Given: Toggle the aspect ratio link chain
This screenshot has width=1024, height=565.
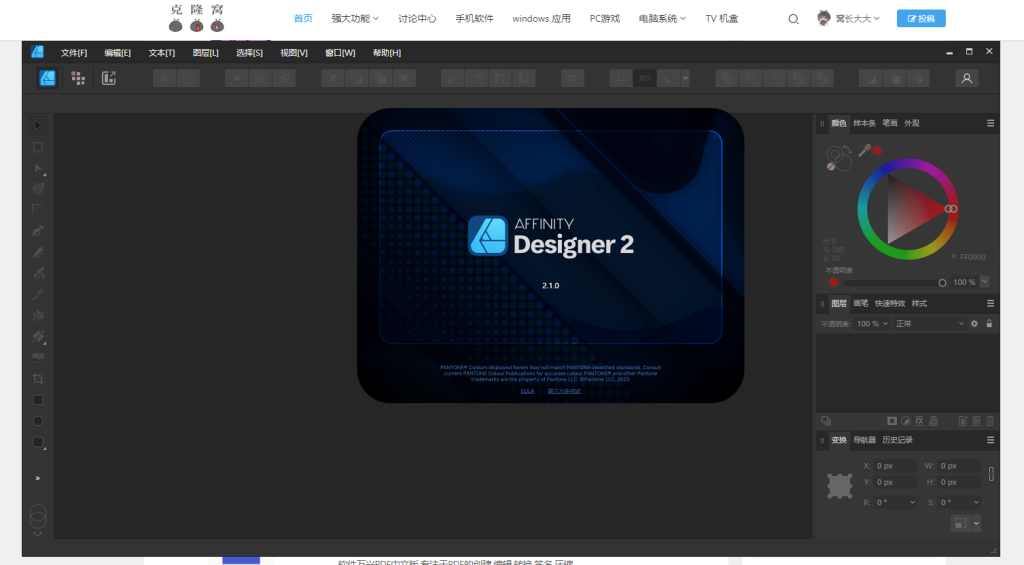Looking at the screenshot, I should 991,474.
